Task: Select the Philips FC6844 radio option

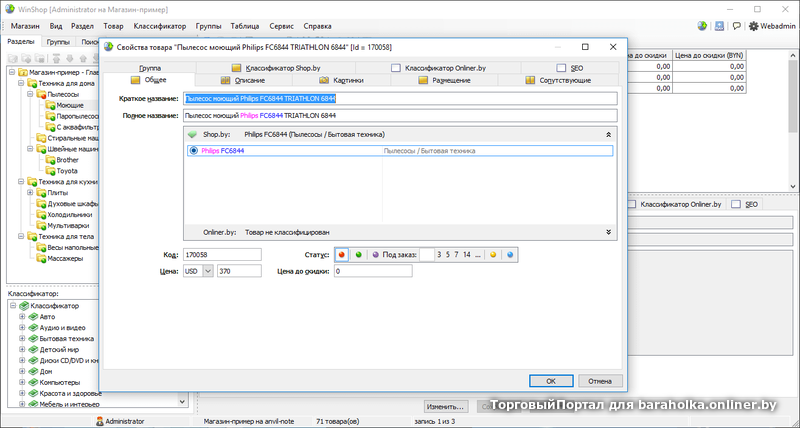Action: 193,150
